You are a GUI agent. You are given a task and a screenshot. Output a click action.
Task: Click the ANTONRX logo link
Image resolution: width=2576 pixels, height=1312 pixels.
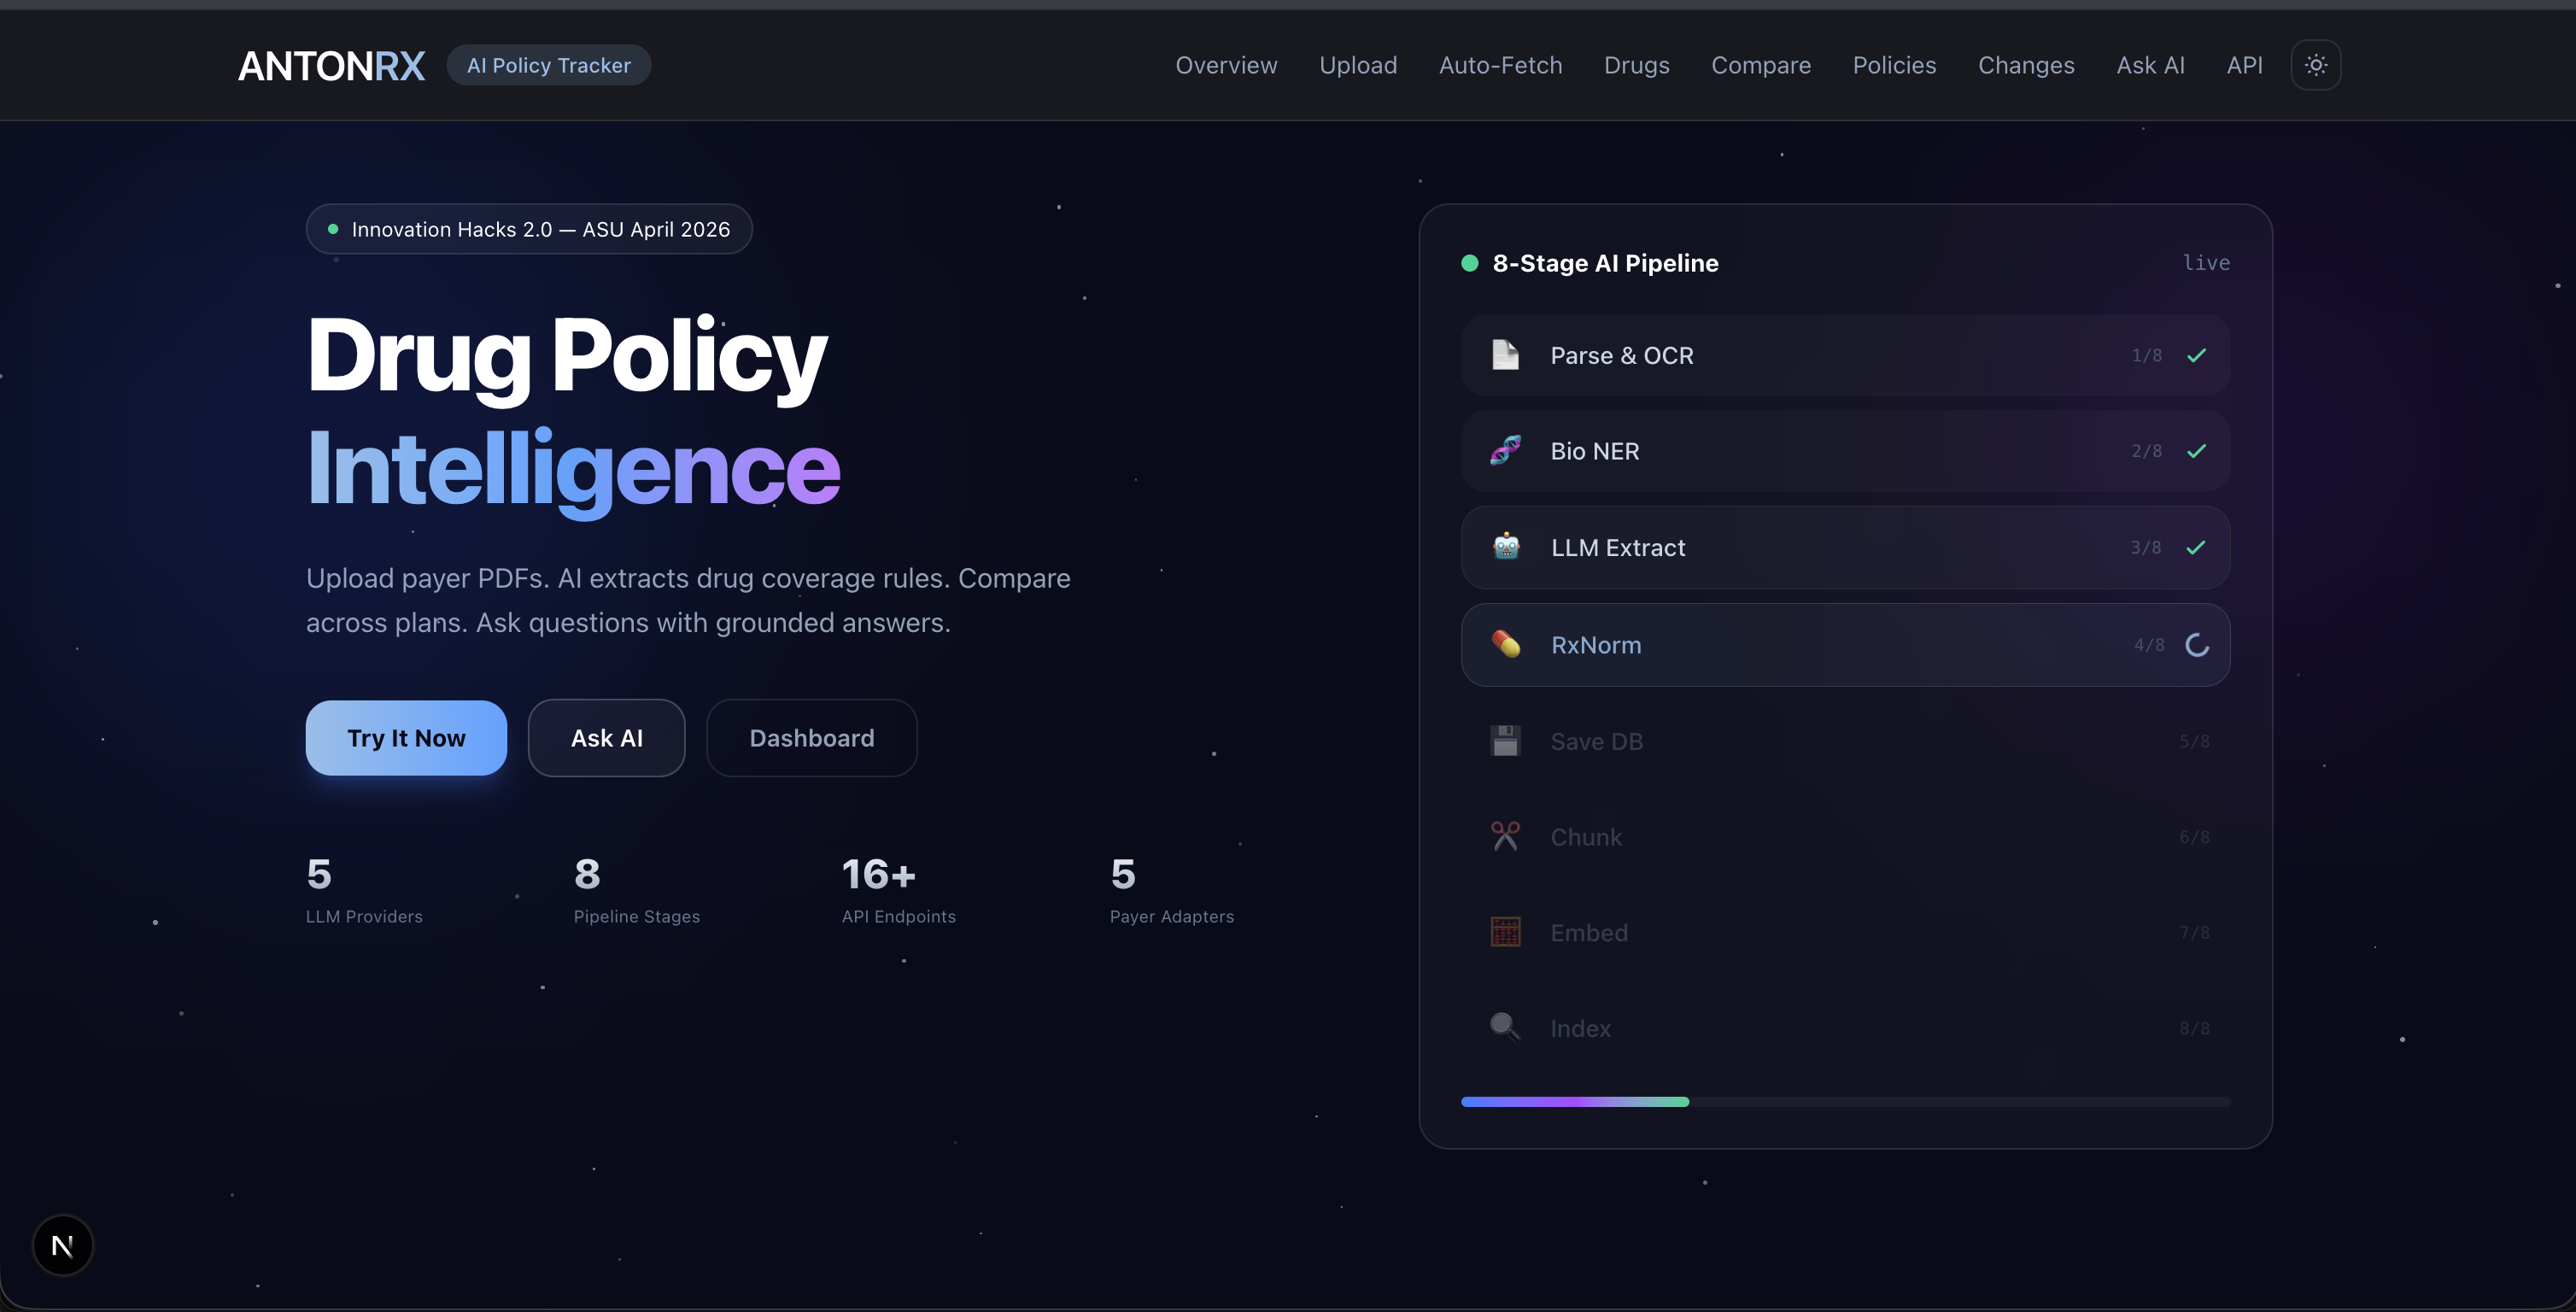[x=331, y=66]
